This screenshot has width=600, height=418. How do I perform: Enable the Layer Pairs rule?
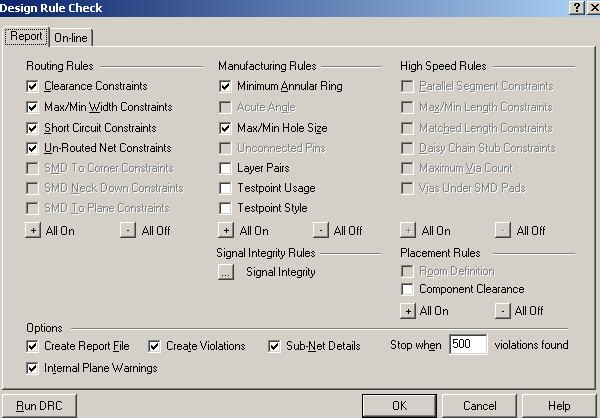pyautogui.click(x=226, y=168)
